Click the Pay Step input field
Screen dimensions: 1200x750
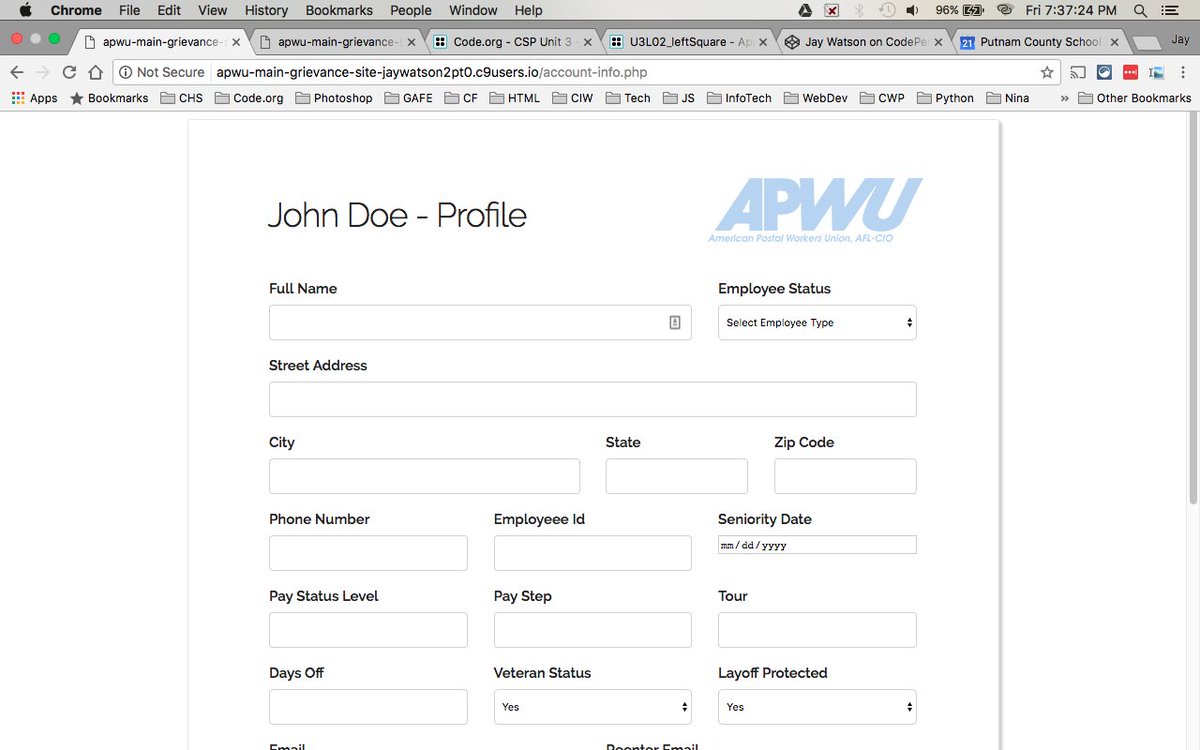pos(592,630)
